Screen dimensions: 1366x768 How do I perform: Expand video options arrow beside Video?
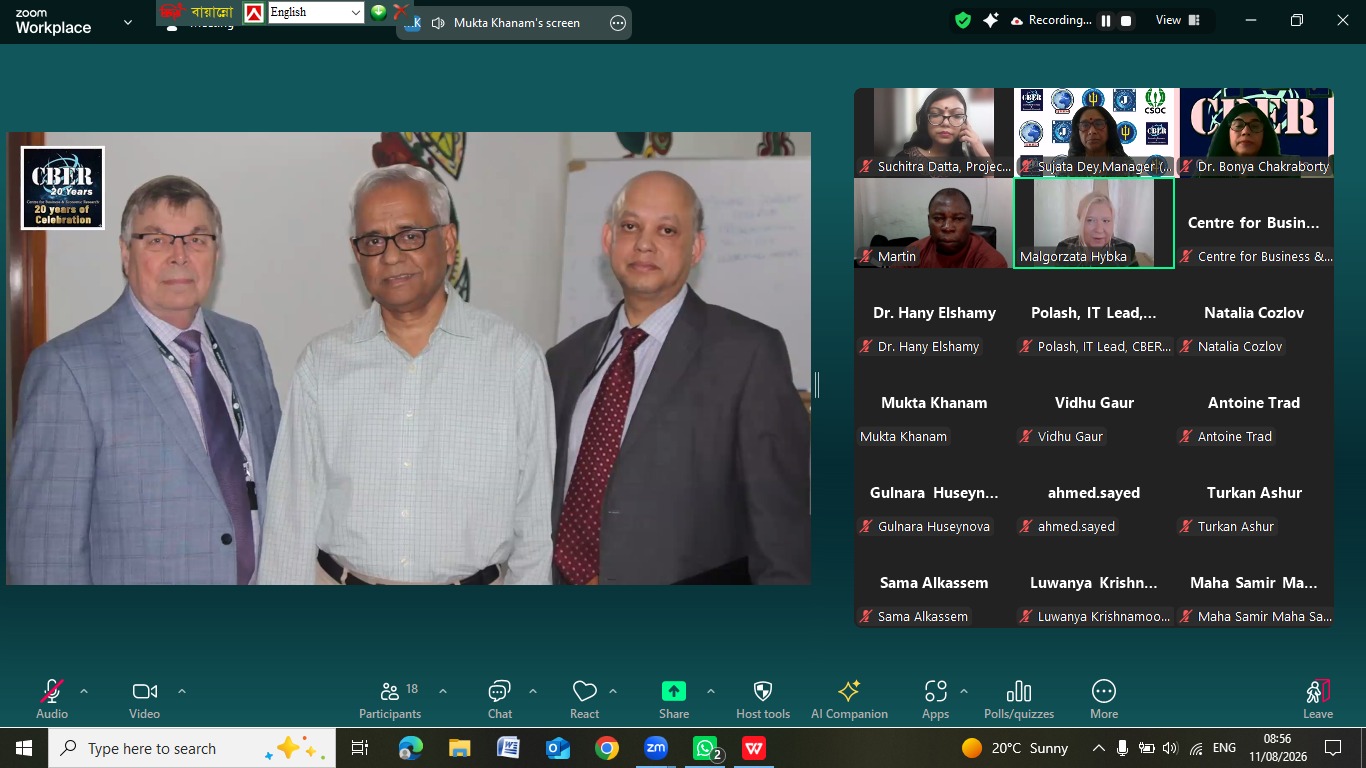pos(182,691)
